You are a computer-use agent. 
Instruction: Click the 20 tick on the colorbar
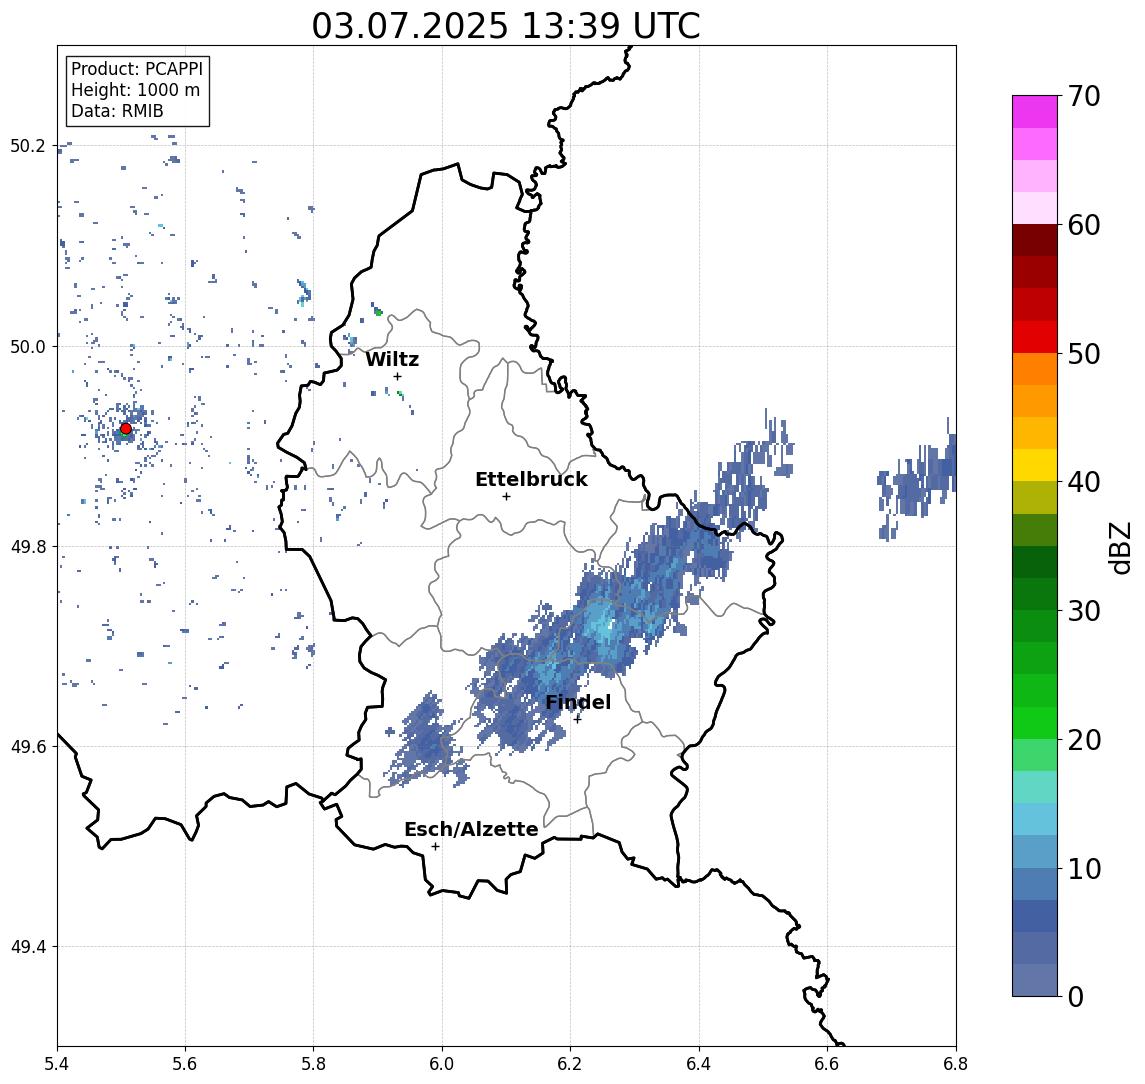1084,740
